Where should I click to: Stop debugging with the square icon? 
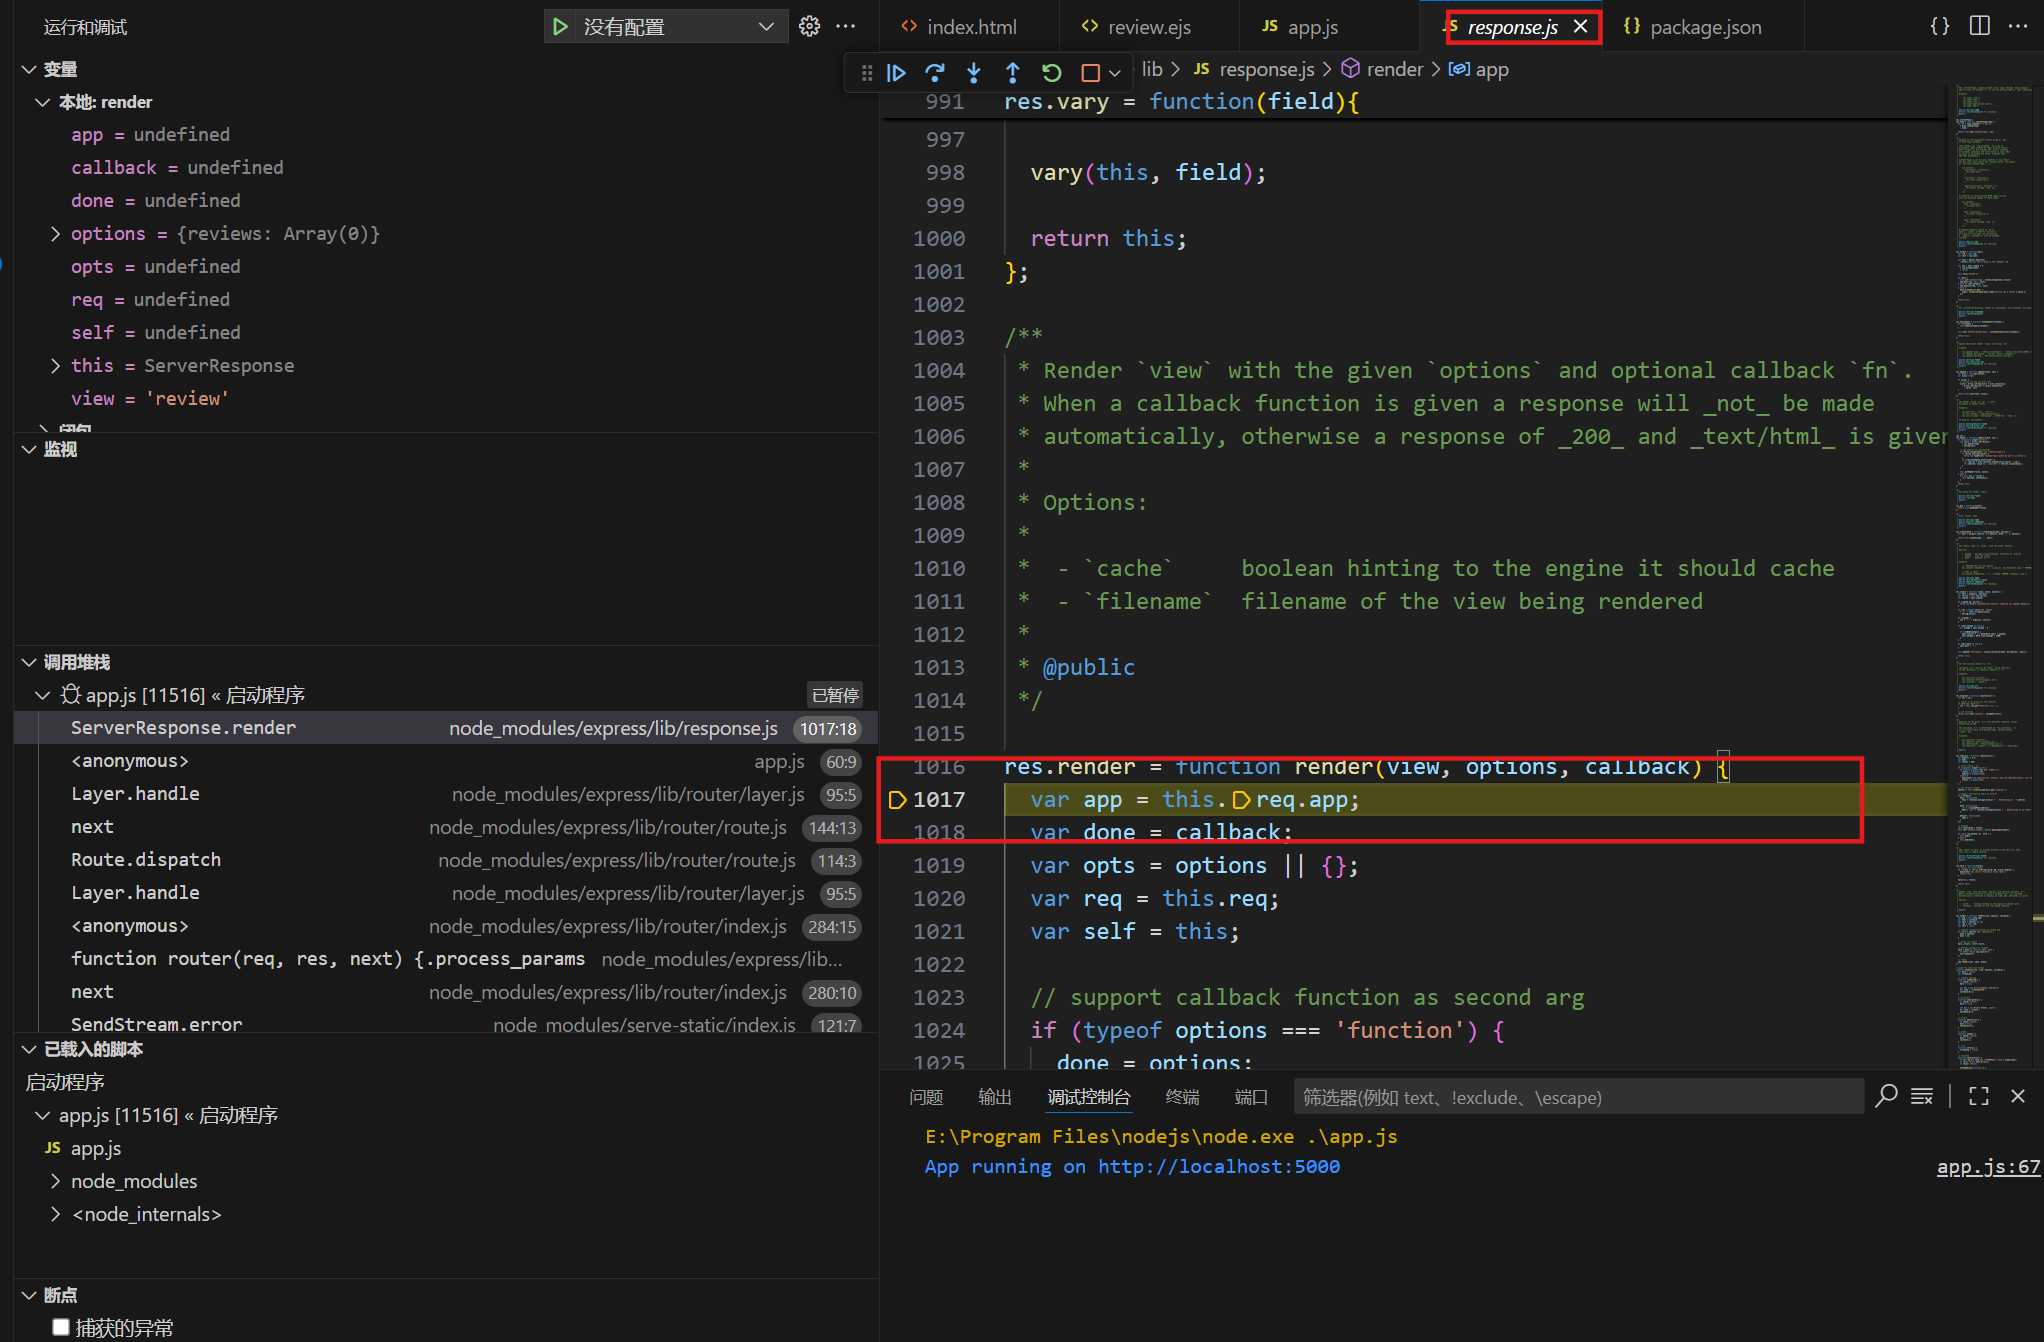click(1090, 73)
